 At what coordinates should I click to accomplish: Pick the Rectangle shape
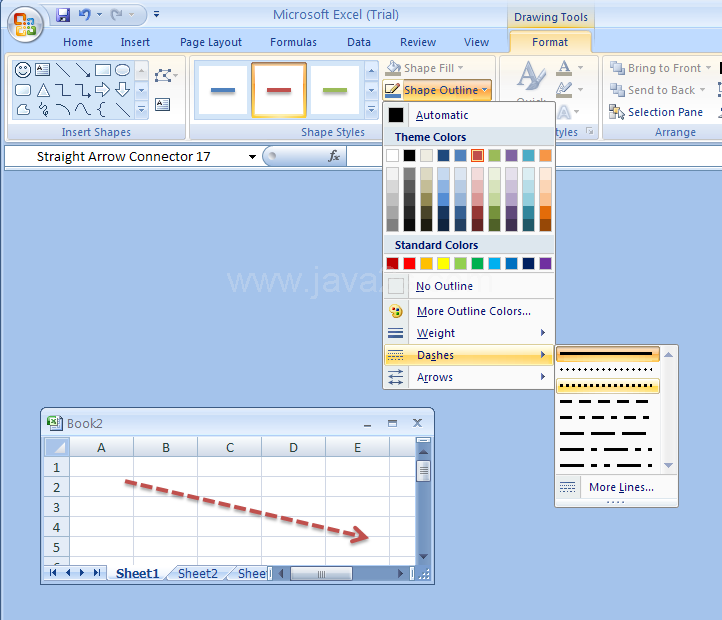click(x=103, y=70)
